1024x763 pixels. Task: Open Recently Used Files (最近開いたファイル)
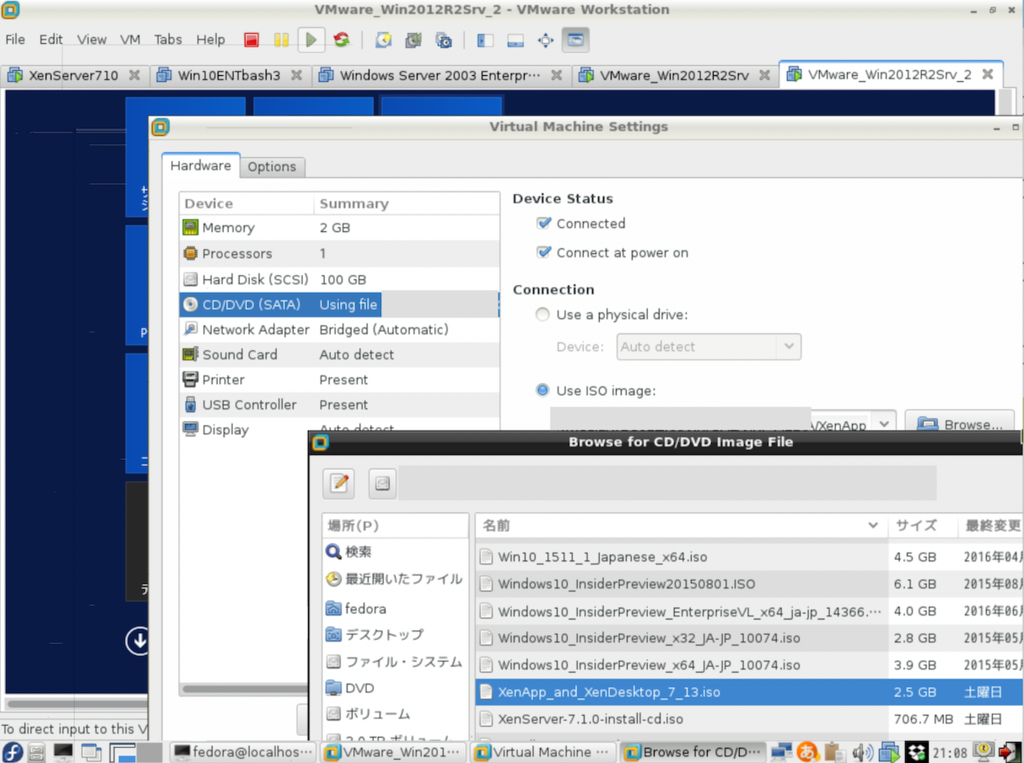(x=395, y=579)
